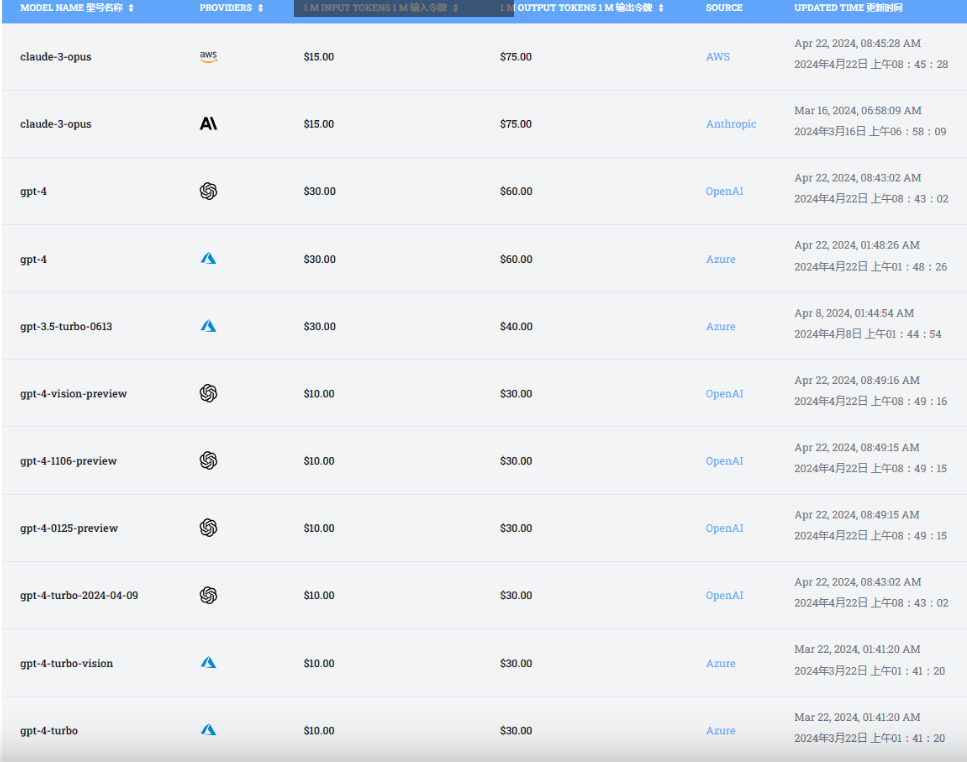Follow the Azure source link for gpt-3.5-turbo-0613
The height and width of the screenshot is (762, 967).
720,327
